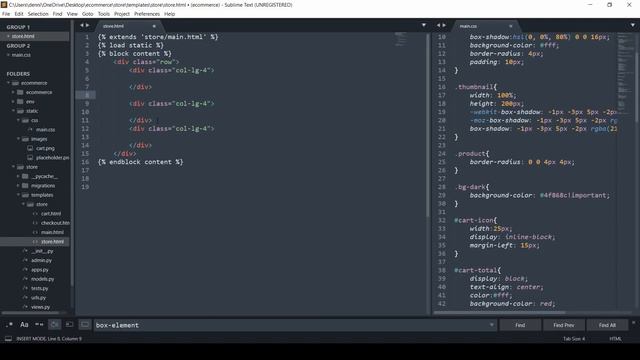Viewport: 640px width, 360px height.
Task: Change the HTML syntax in status bar
Action: click(x=615, y=339)
